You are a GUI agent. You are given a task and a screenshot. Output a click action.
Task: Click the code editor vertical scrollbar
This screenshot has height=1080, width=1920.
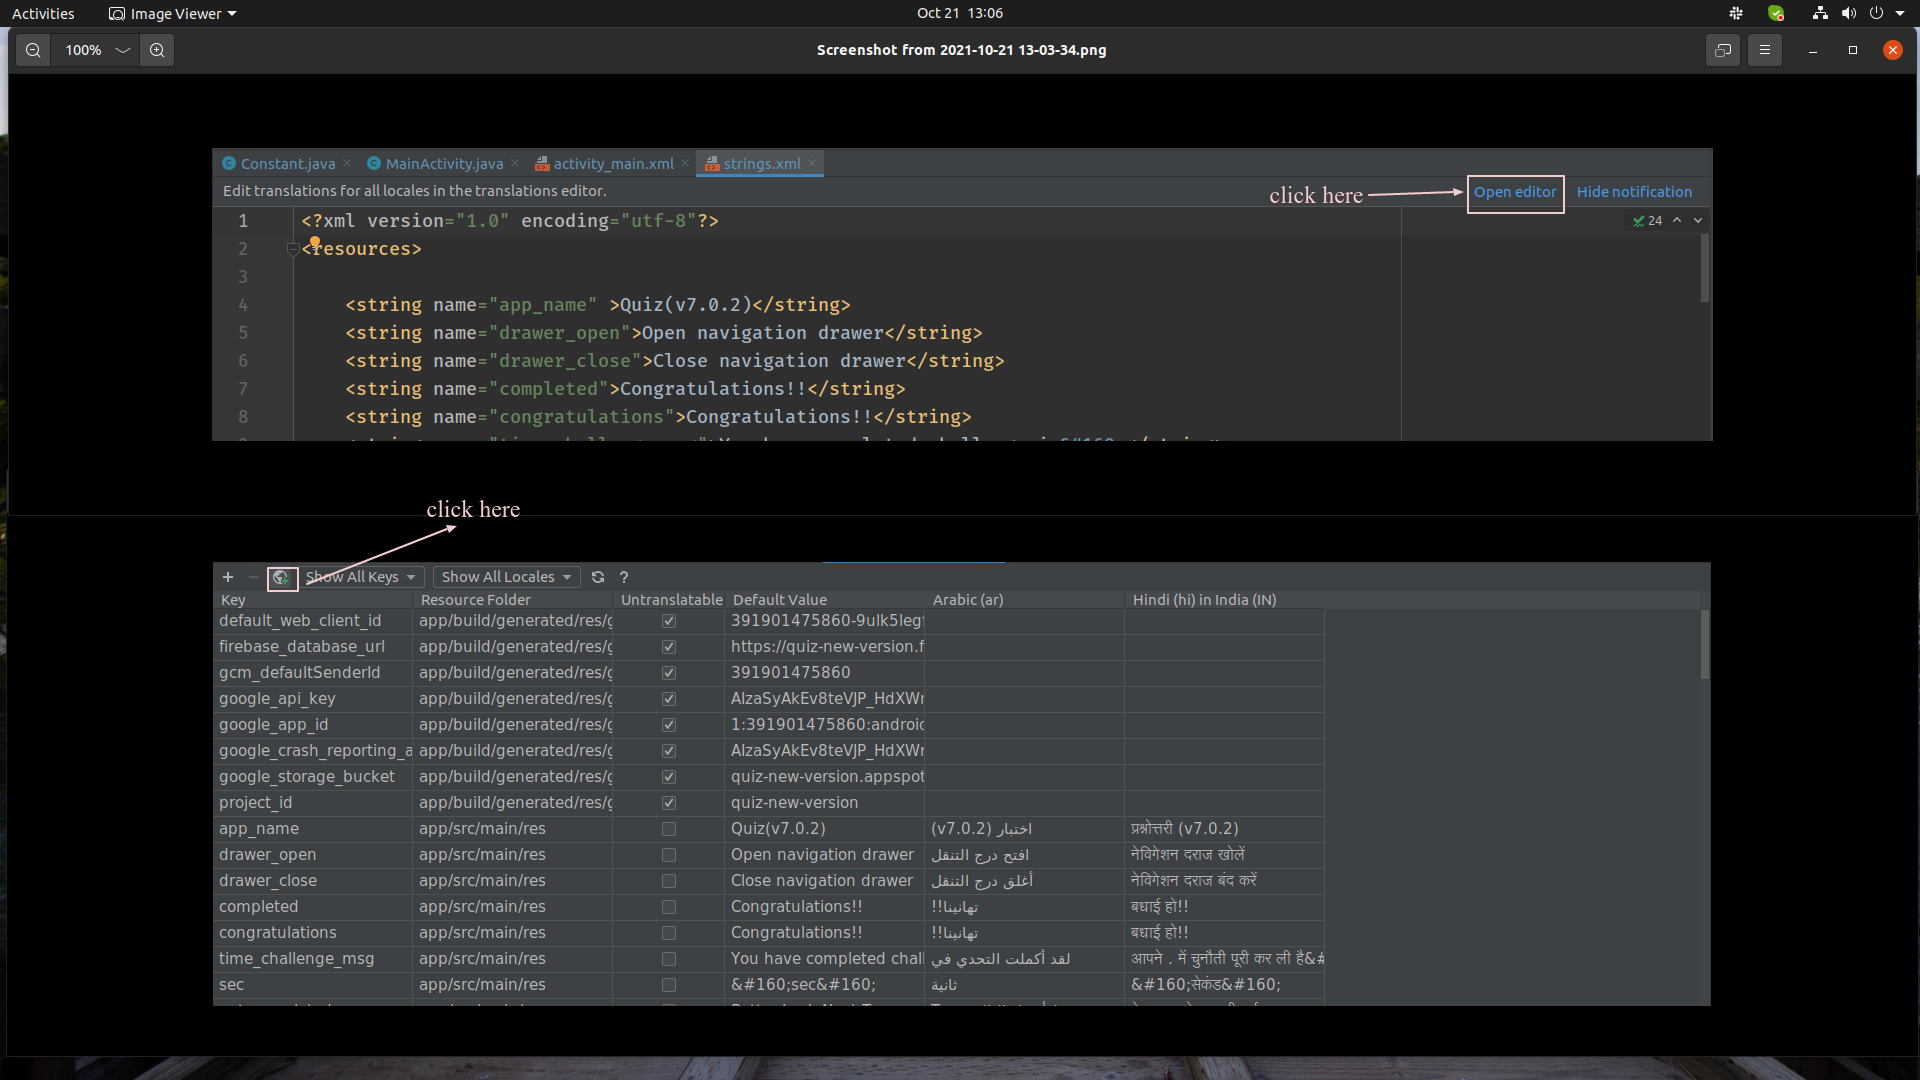1705,268
